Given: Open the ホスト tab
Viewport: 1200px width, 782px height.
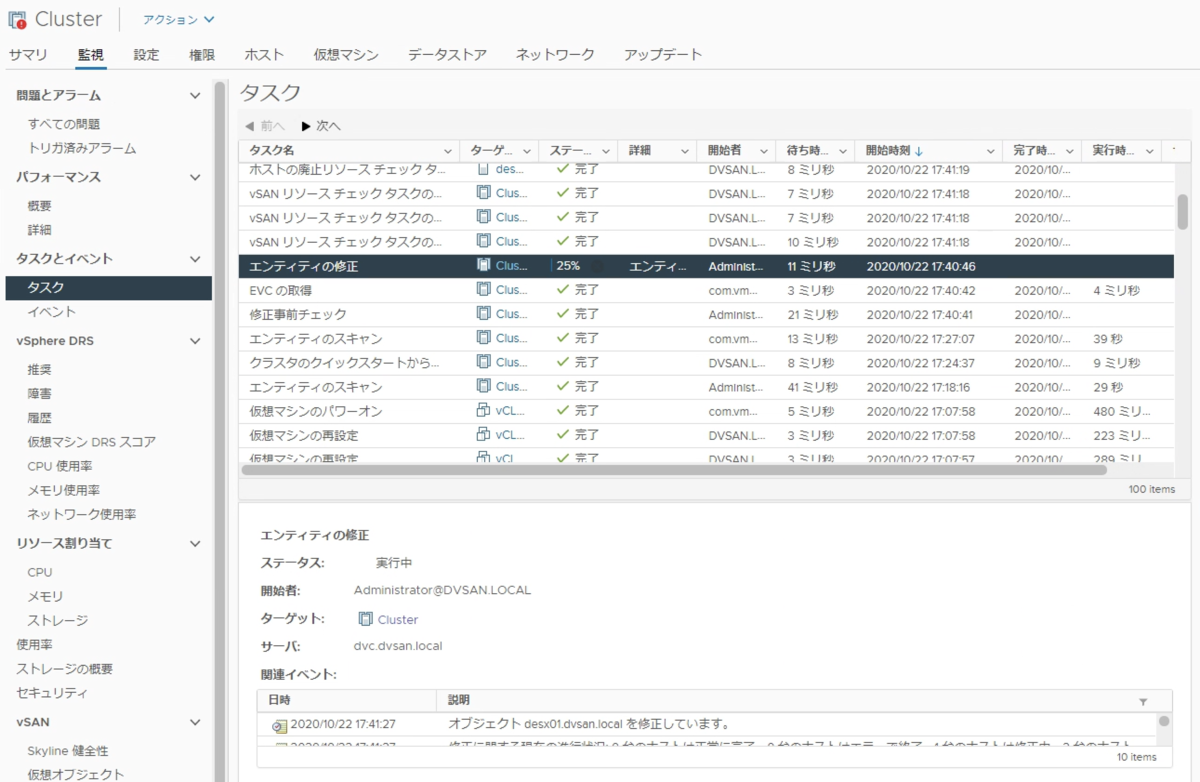Looking at the screenshot, I should [x=264, y=55].
